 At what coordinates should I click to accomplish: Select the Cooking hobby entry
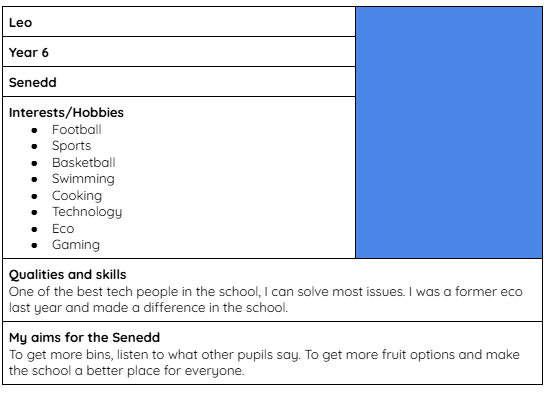point(77,196)
